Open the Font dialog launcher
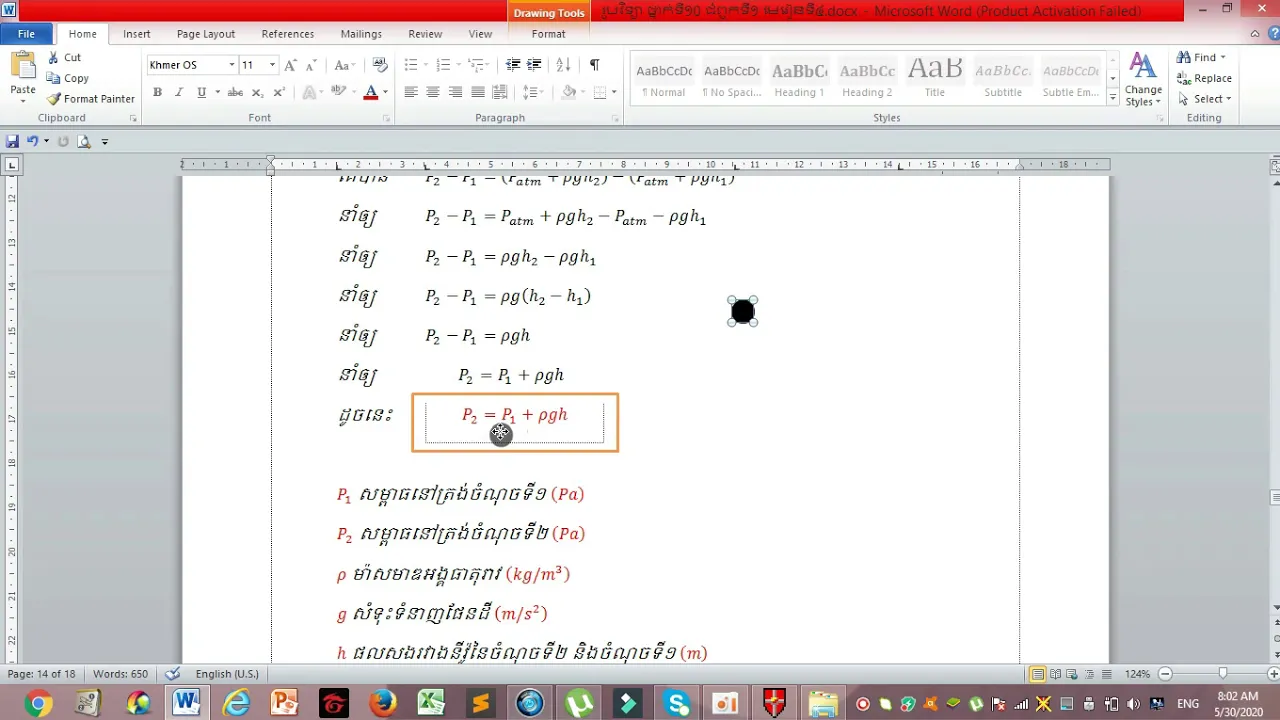 [x=386, y=118]
